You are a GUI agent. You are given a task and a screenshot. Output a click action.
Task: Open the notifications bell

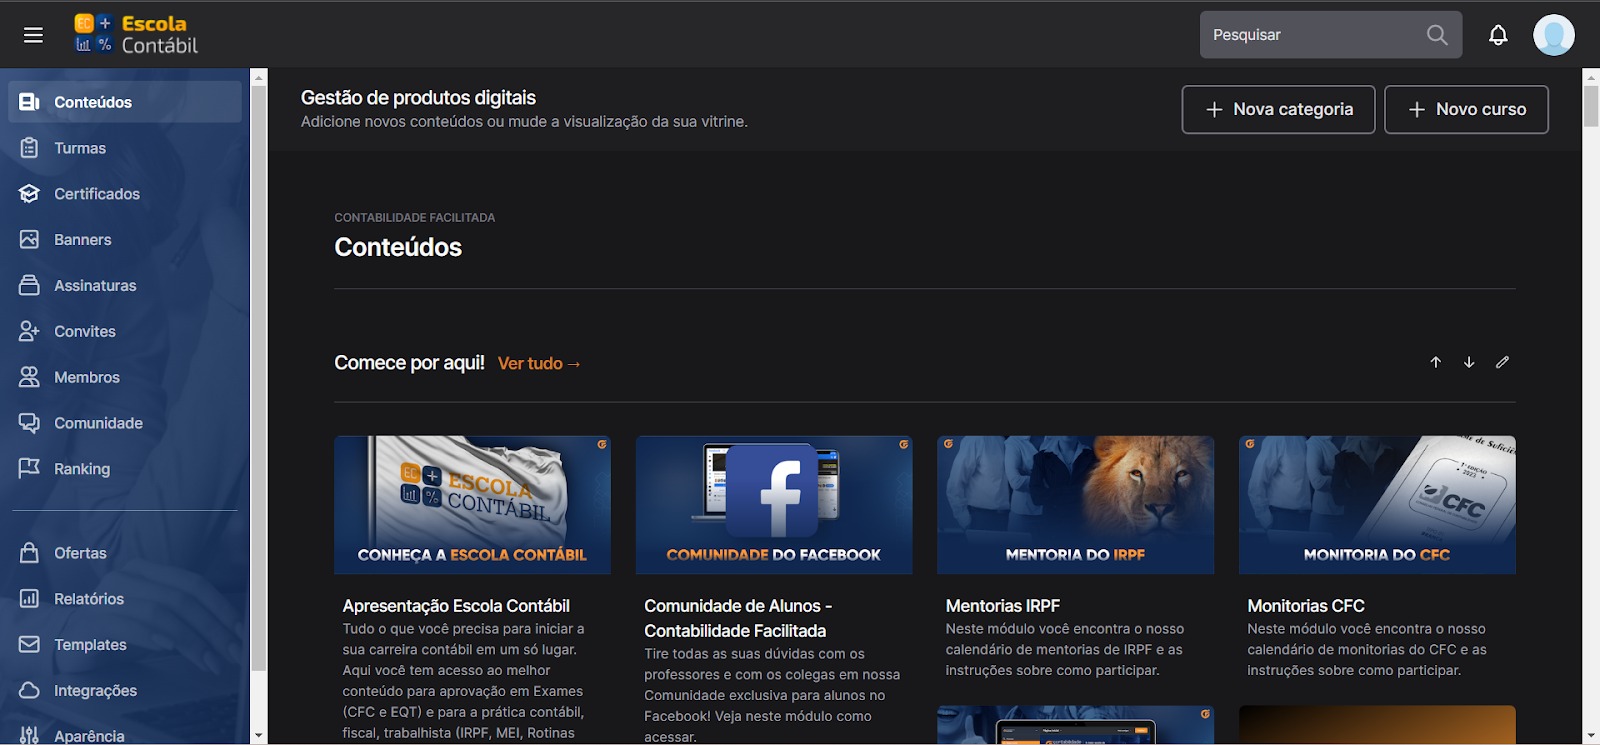point(1498,35)
